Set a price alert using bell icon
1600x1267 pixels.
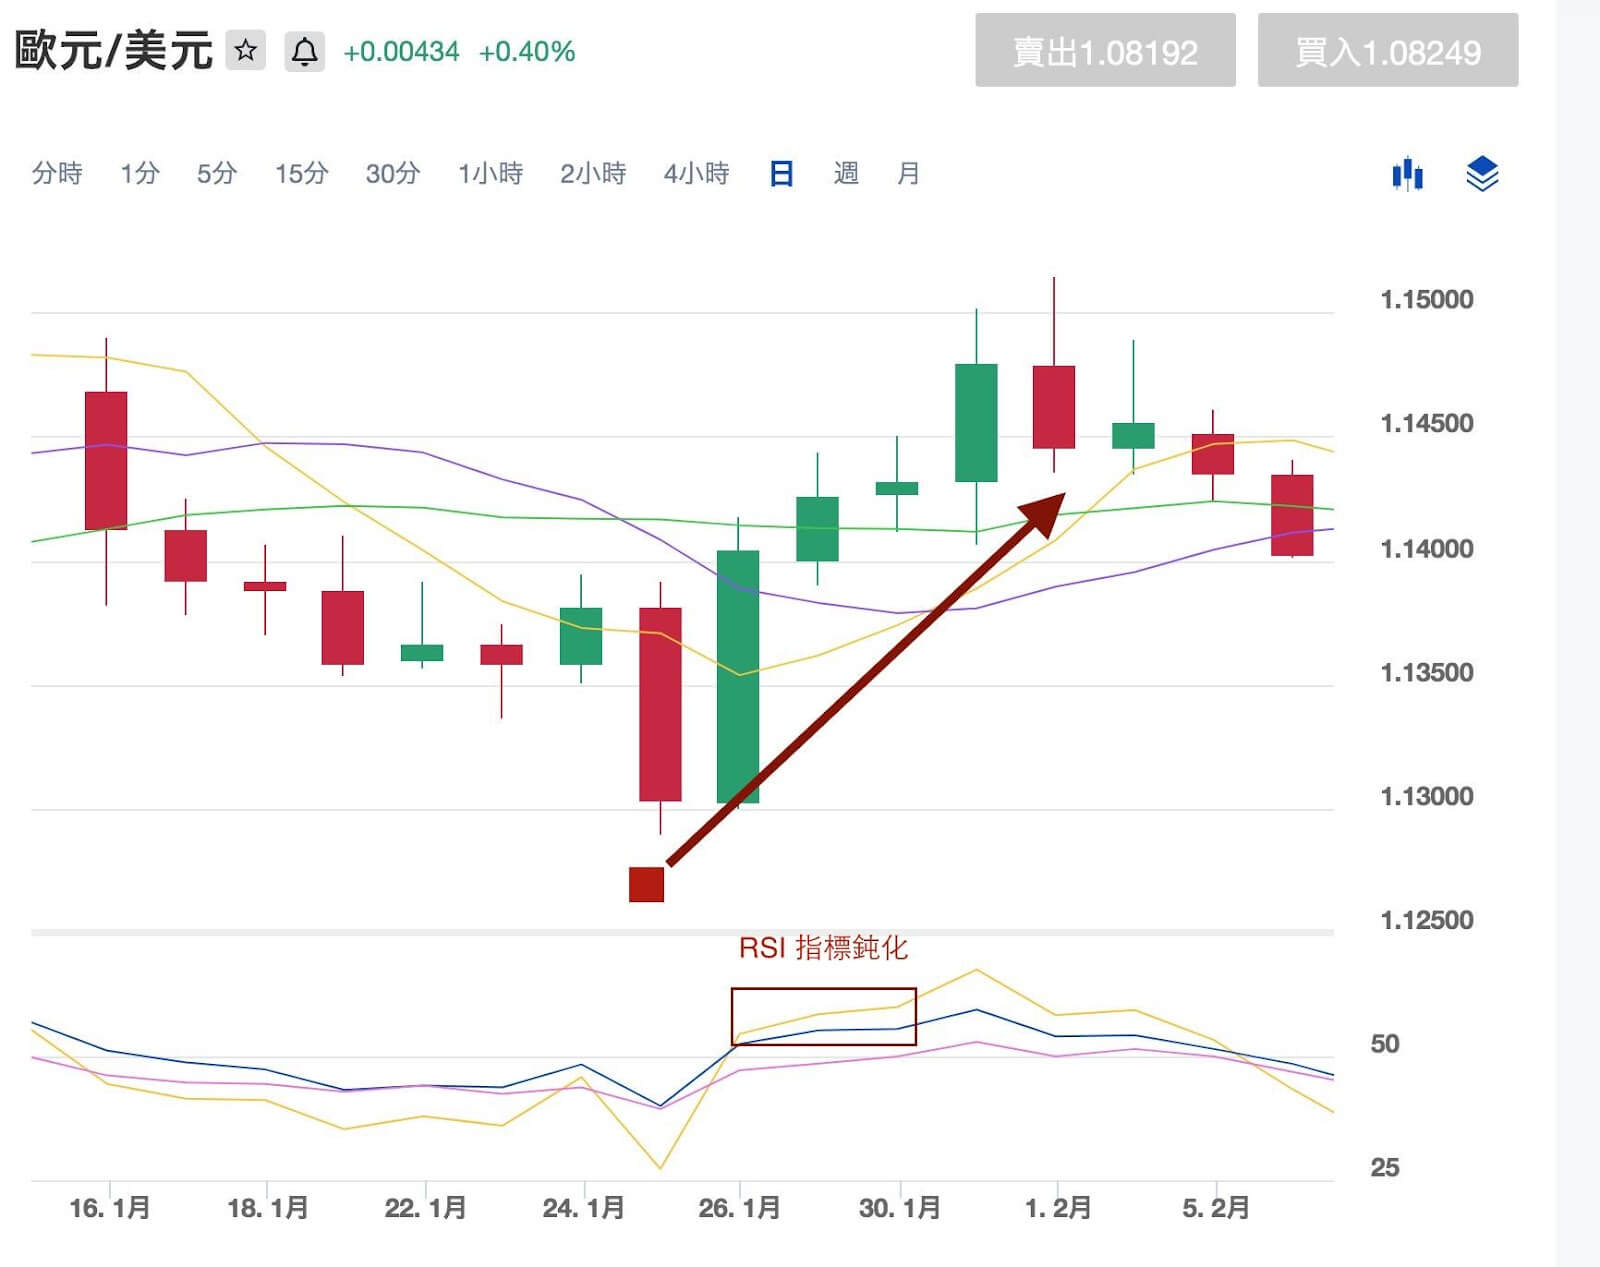(x=305, y=51)
